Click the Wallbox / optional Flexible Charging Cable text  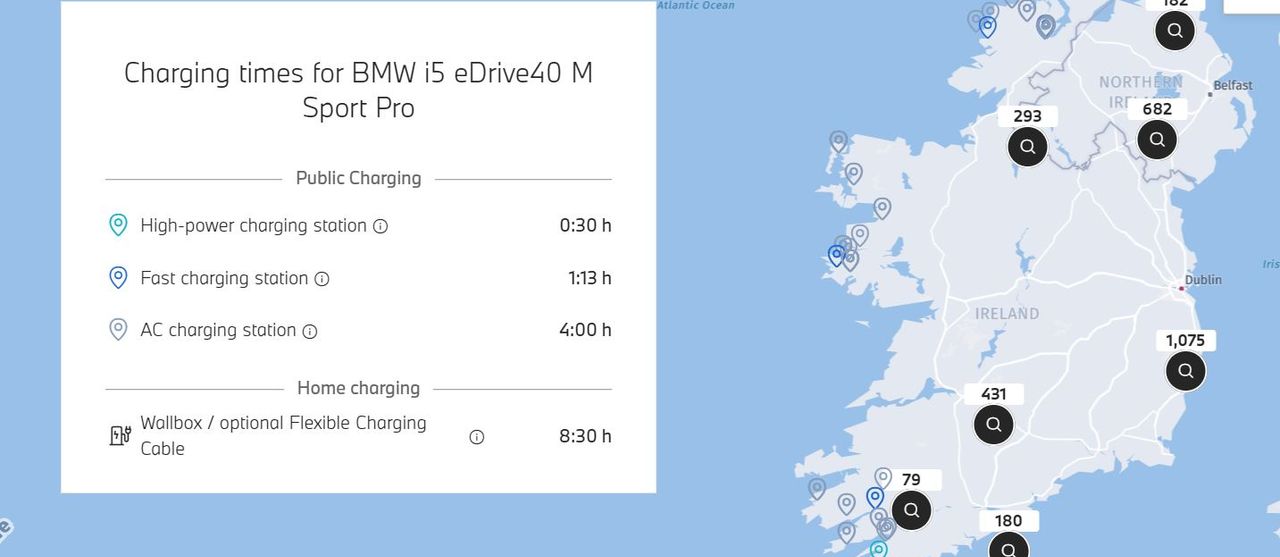click(x=283, y=435)
